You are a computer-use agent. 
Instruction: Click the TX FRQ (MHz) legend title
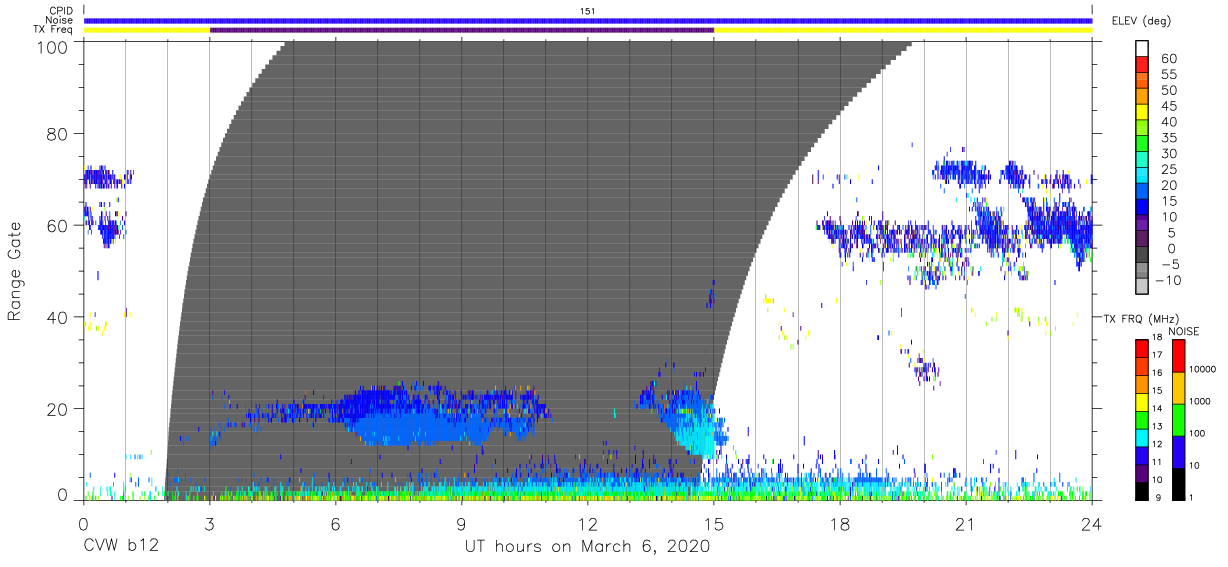pos(1140,318)
